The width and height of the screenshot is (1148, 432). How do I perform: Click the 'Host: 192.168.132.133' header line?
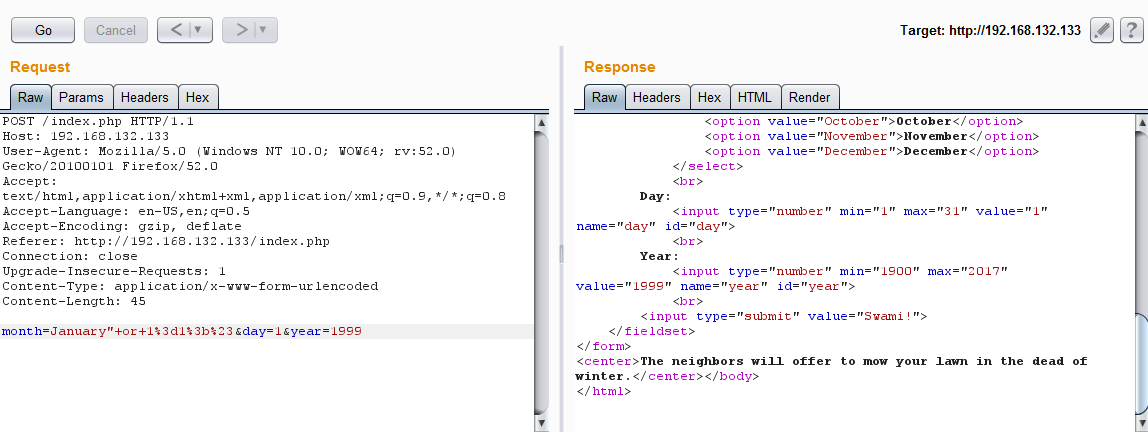coord(86,136)
